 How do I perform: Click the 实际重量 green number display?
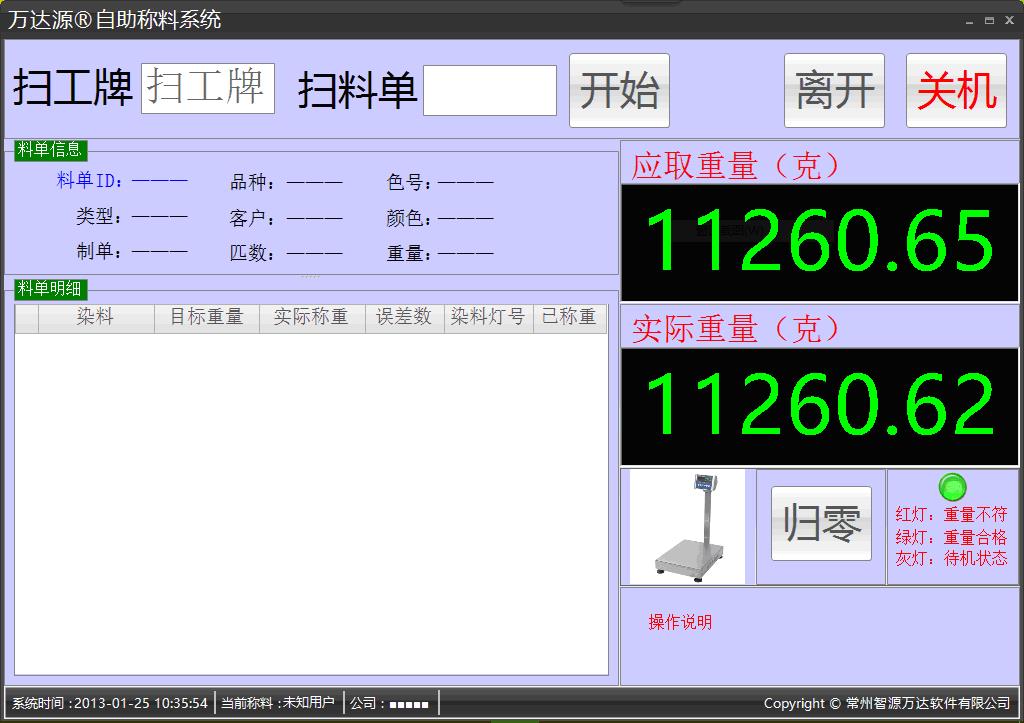819,405
